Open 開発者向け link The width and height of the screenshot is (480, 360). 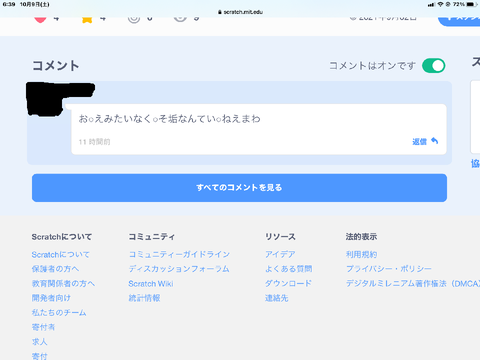pyautogui.click(x=51, y=298)
